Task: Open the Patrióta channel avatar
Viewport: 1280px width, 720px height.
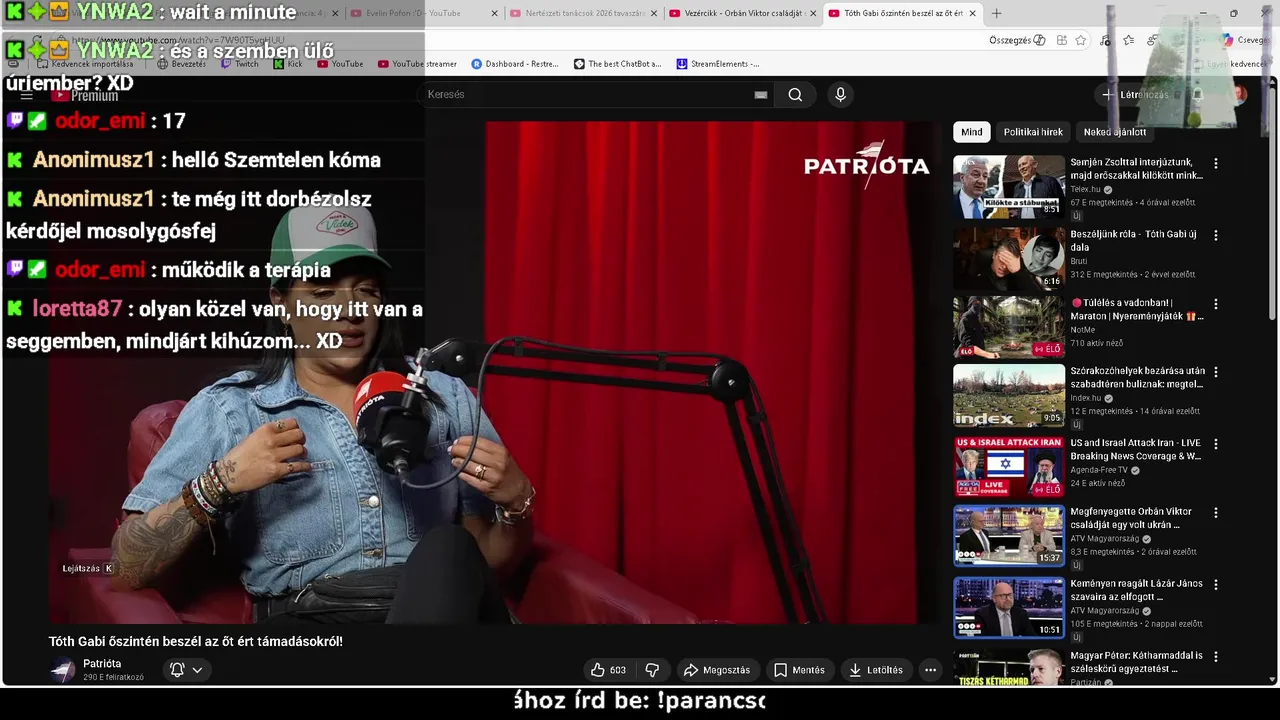Action: (x=63, y=670)
